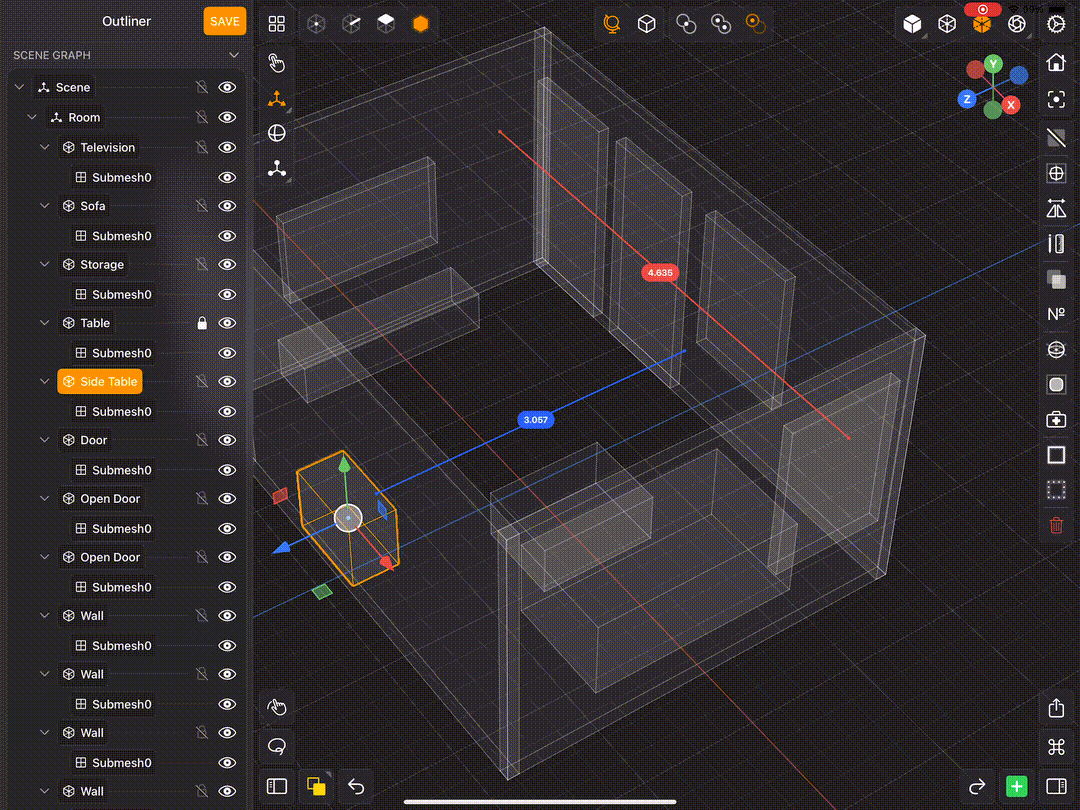The image size is (1080, 810).
Task: Open settings gear in top right
Action: pyautogui.click(x=1055, y=23)
